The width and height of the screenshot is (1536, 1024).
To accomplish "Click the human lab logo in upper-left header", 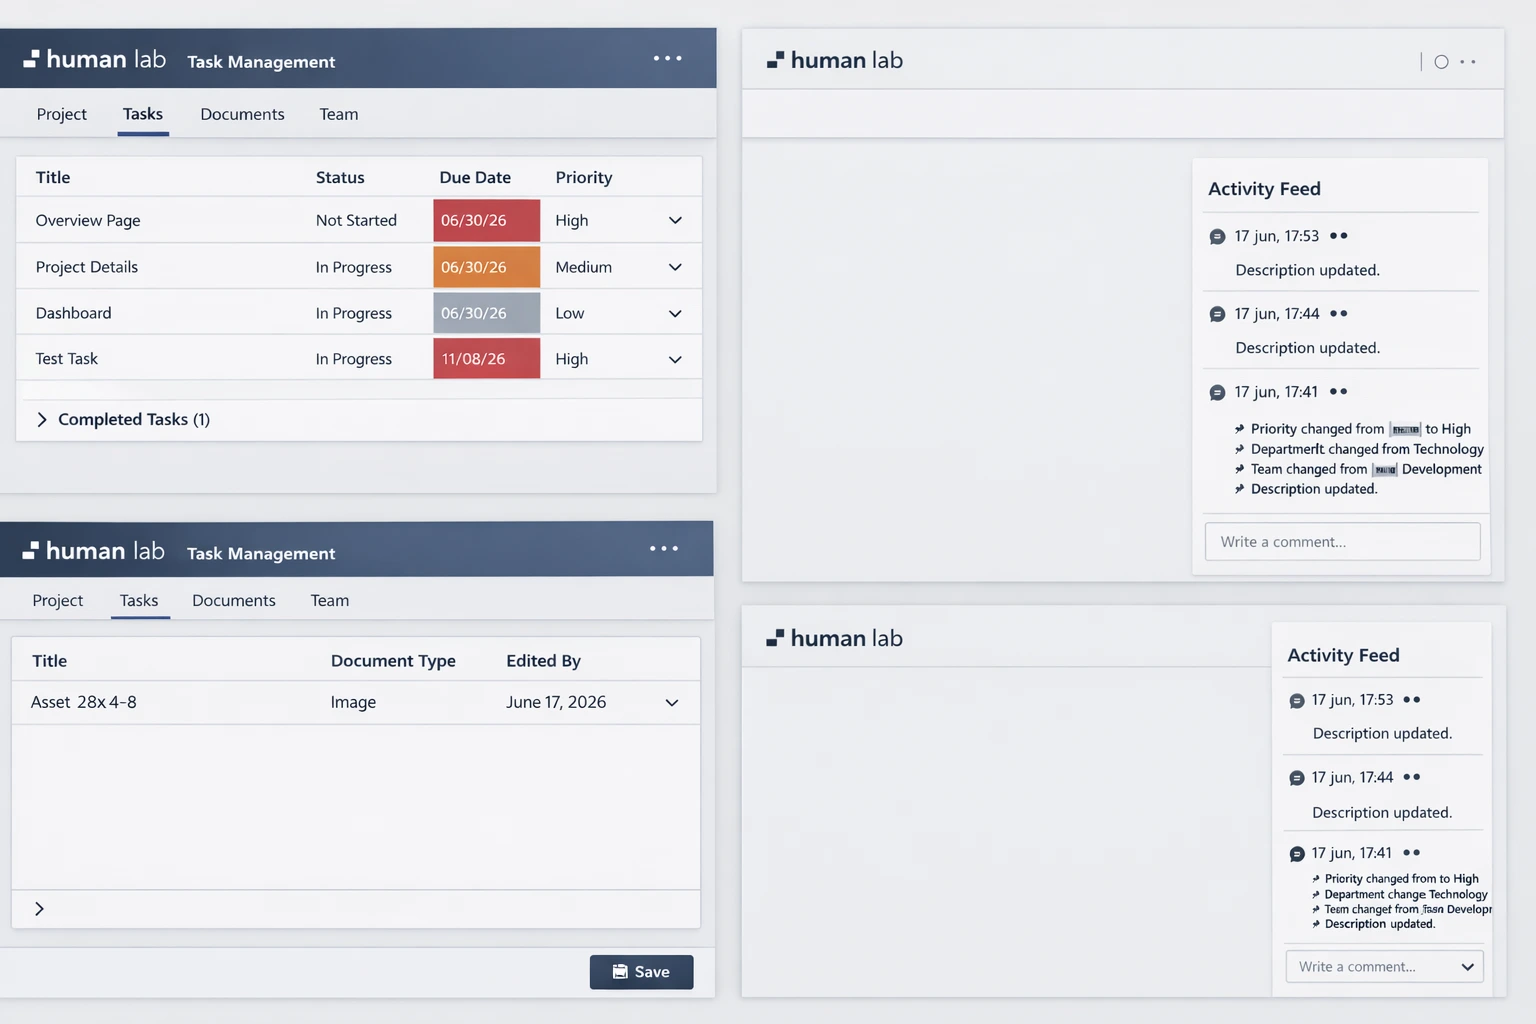I will point(95,60).
